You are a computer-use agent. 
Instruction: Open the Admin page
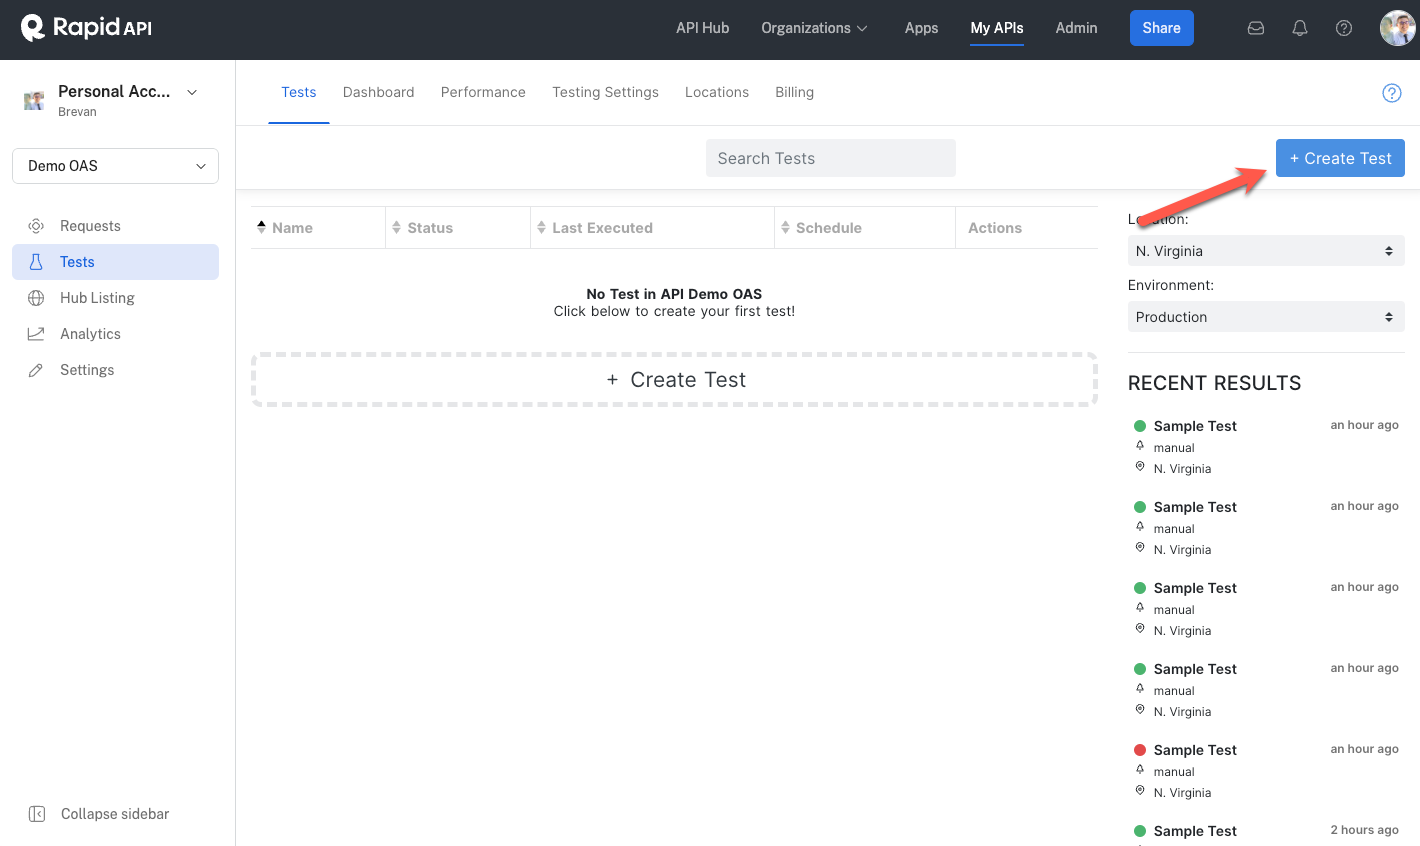point(1076,28)
